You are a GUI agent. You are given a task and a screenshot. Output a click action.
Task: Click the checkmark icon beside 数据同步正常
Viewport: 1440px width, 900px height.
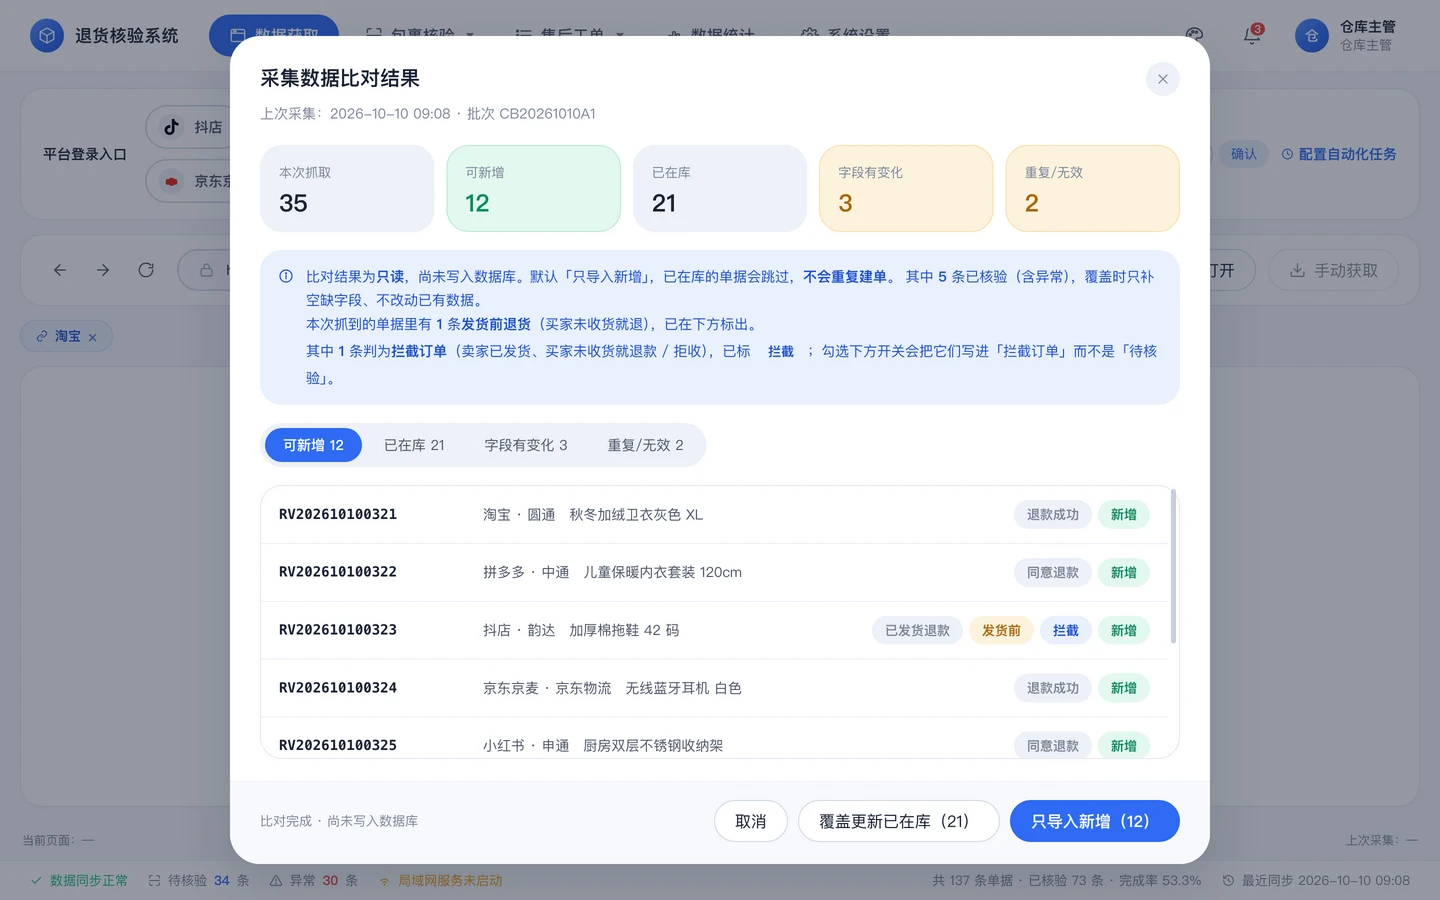(x=37, y=880)
